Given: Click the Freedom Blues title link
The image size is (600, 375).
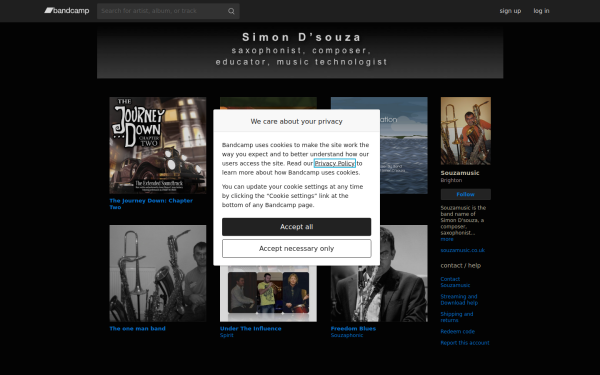Looking at the screenshot, I should pos(353,328).
